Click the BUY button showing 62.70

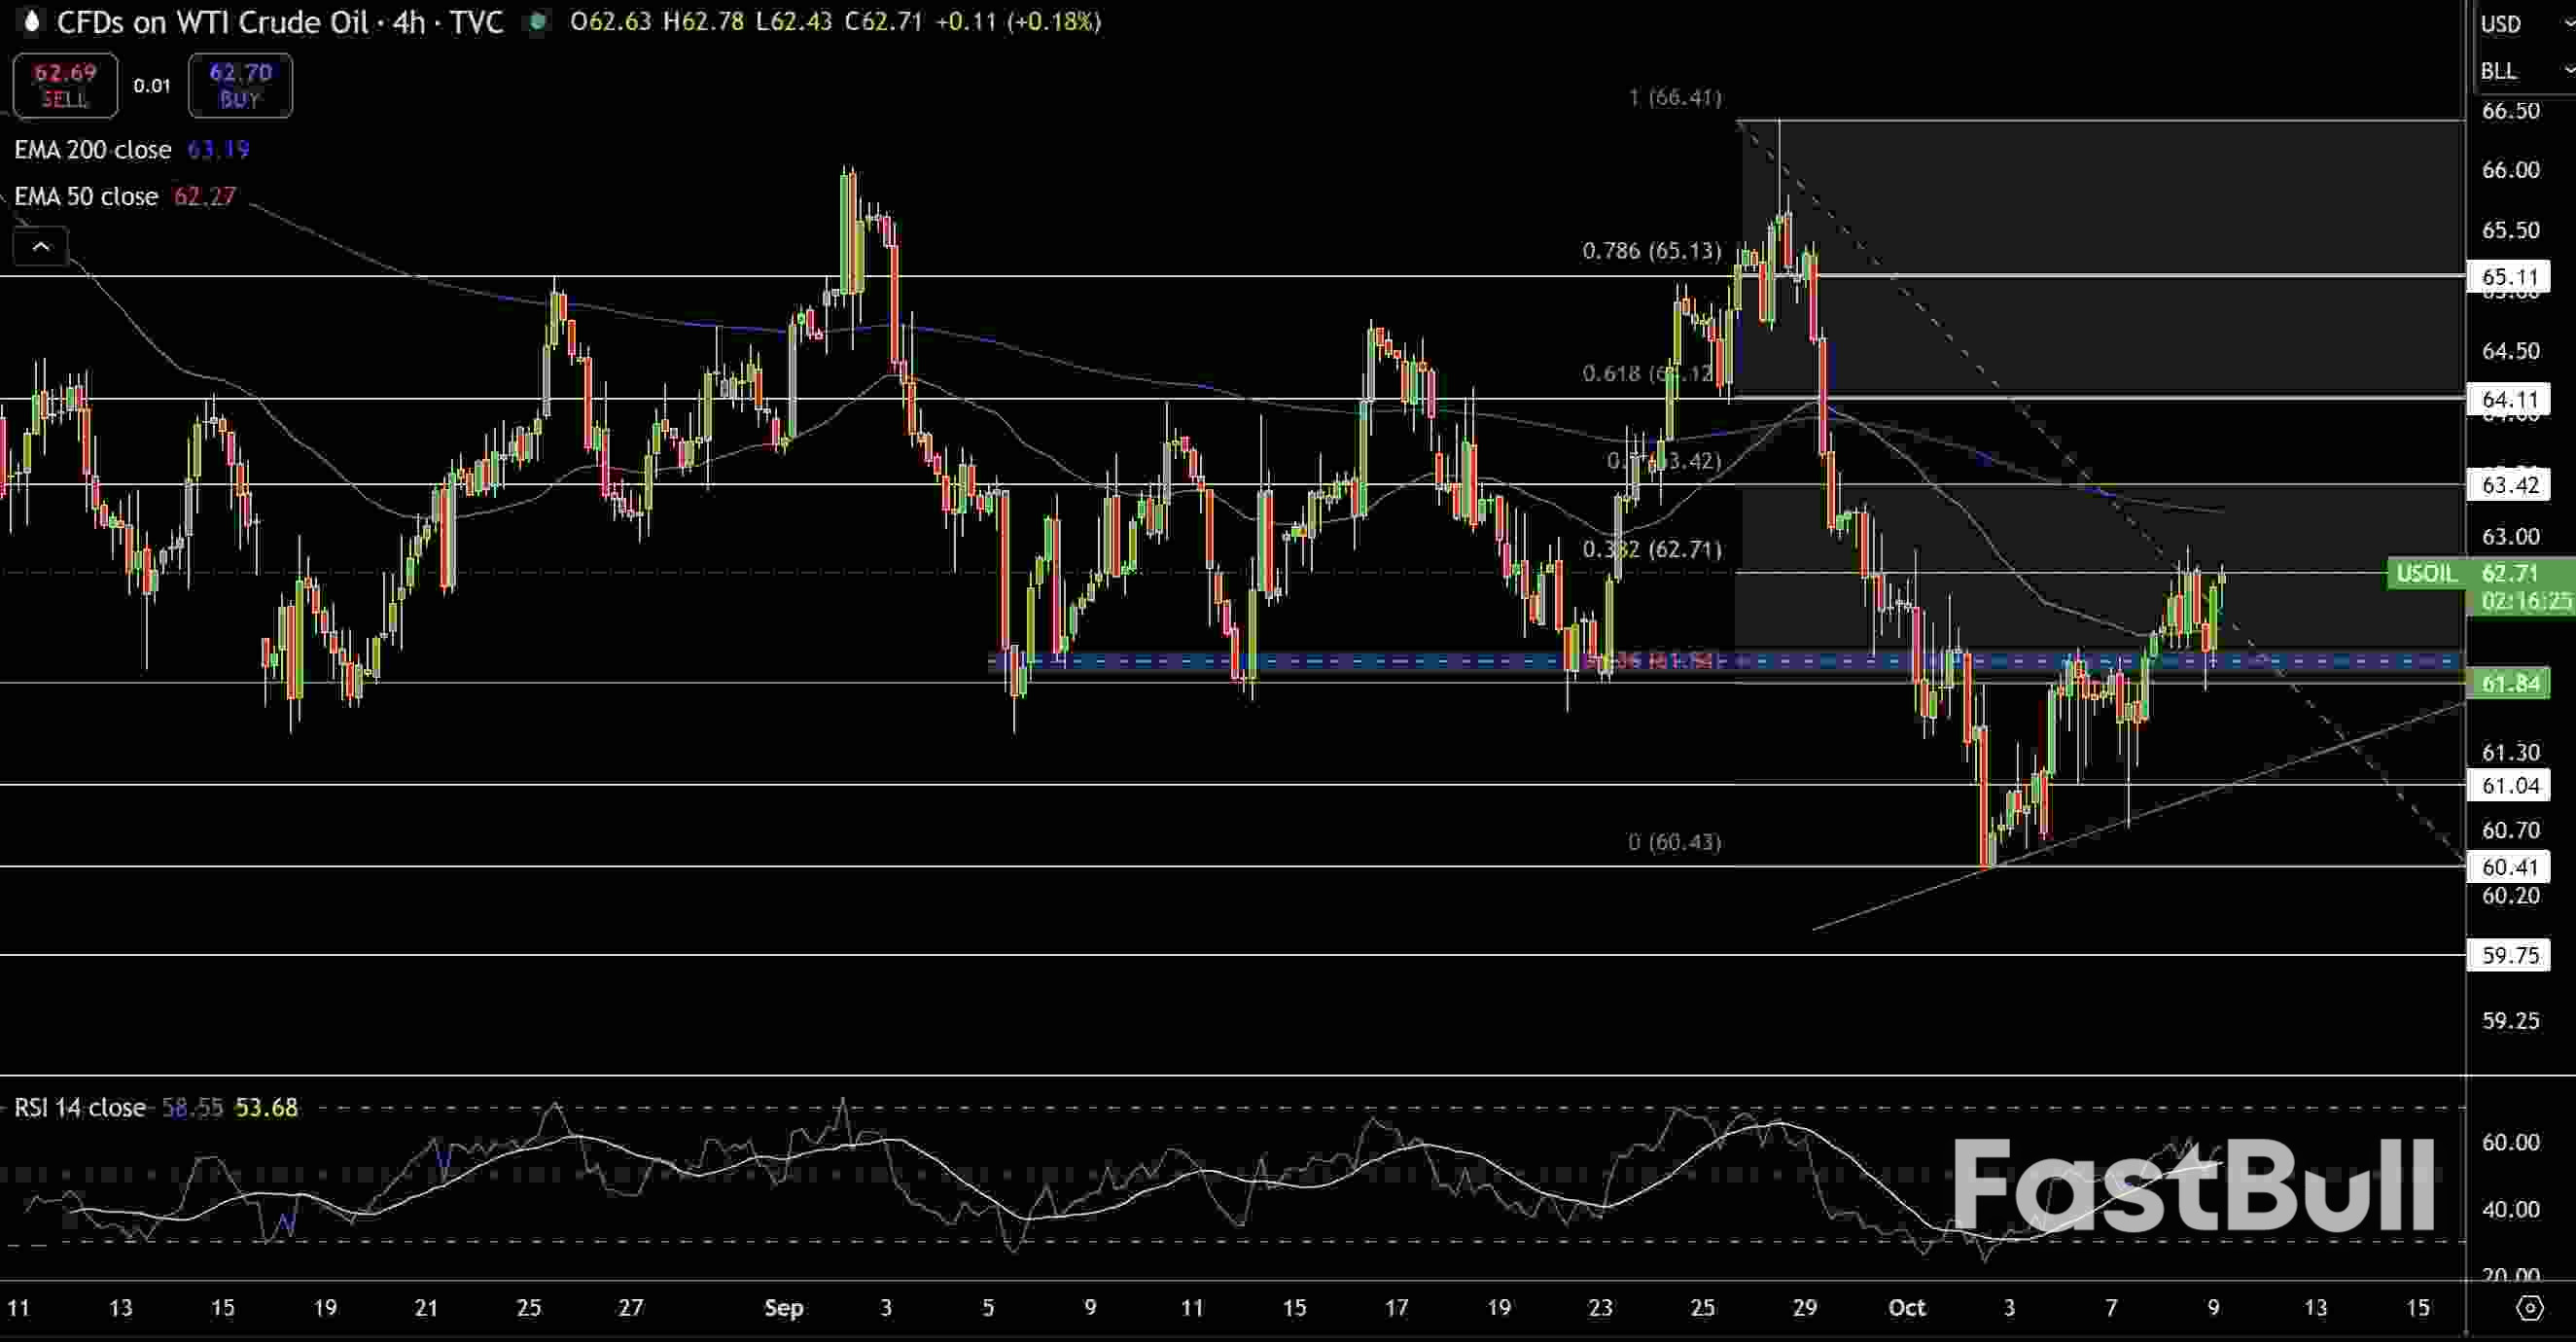click(239, 85)
